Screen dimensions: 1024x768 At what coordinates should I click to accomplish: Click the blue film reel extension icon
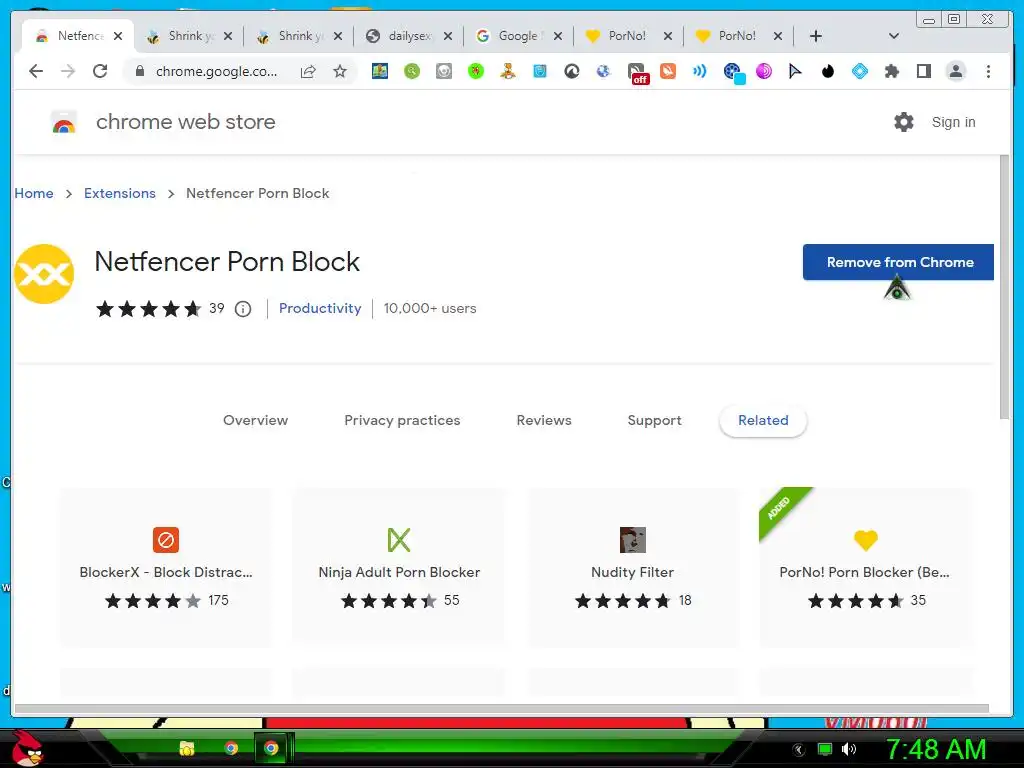[733, 72]
